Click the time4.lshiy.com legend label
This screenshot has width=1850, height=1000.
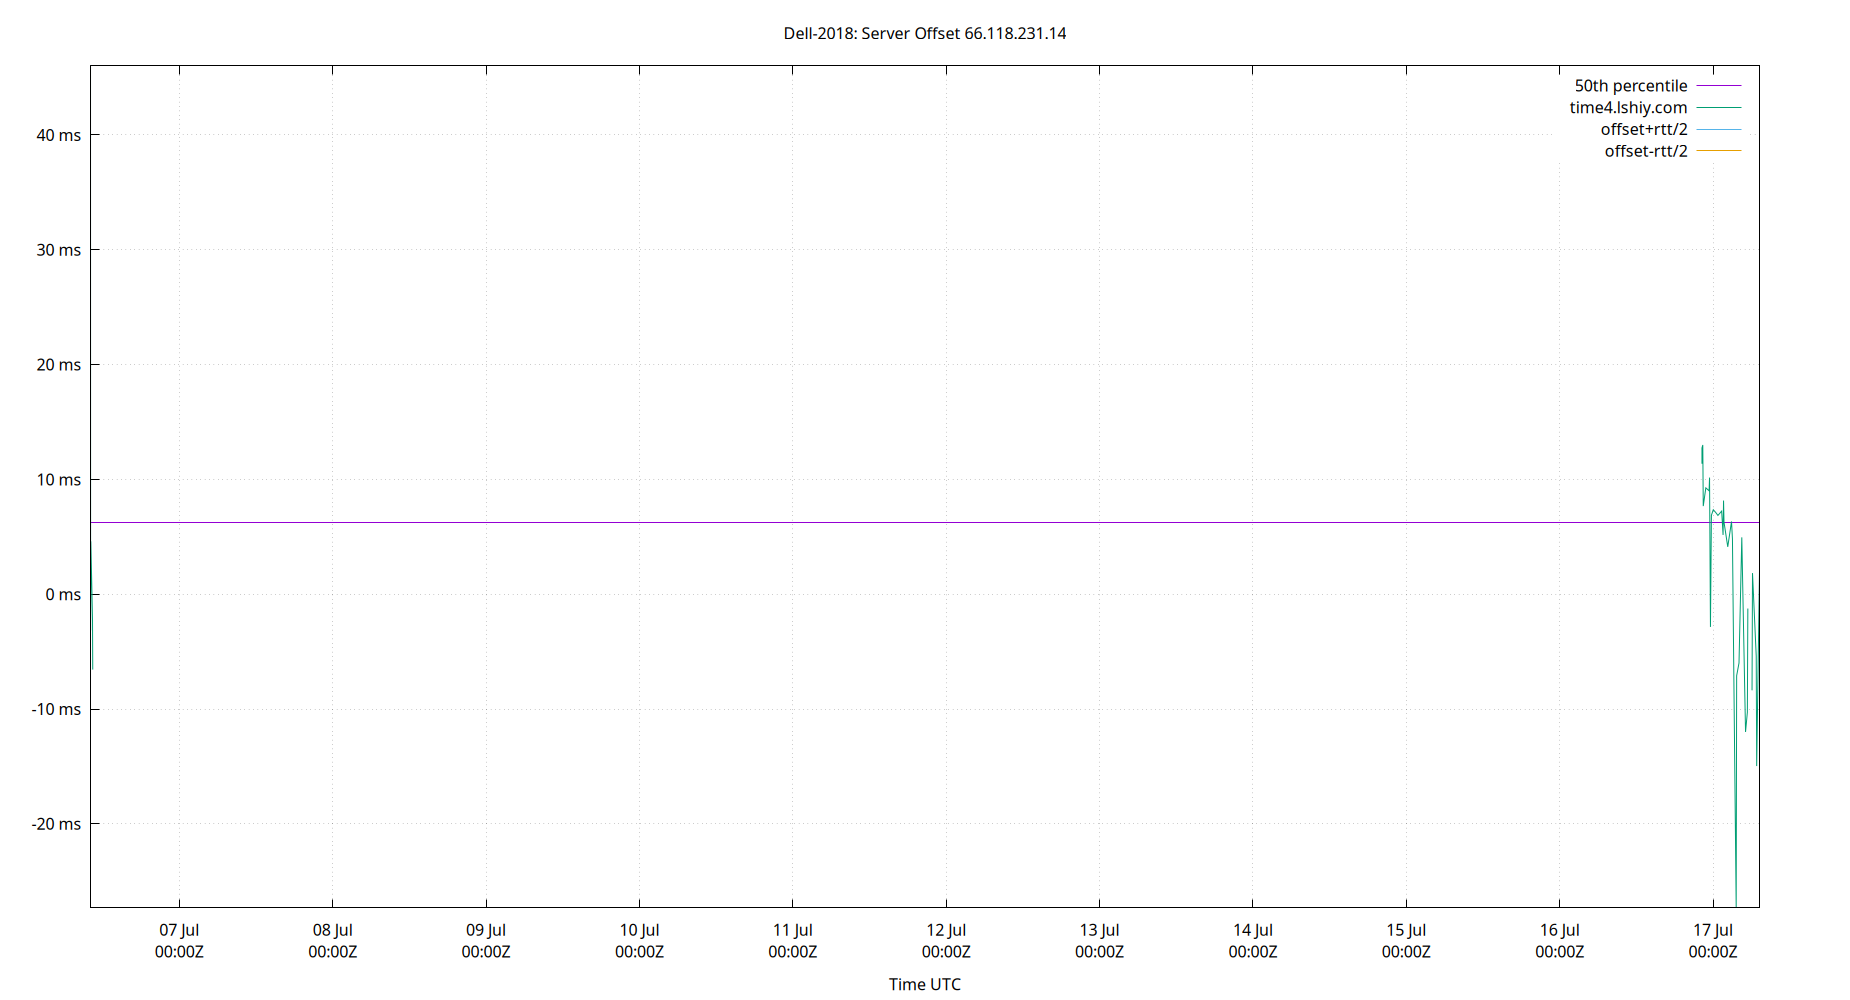click(x=1628, y=107)
